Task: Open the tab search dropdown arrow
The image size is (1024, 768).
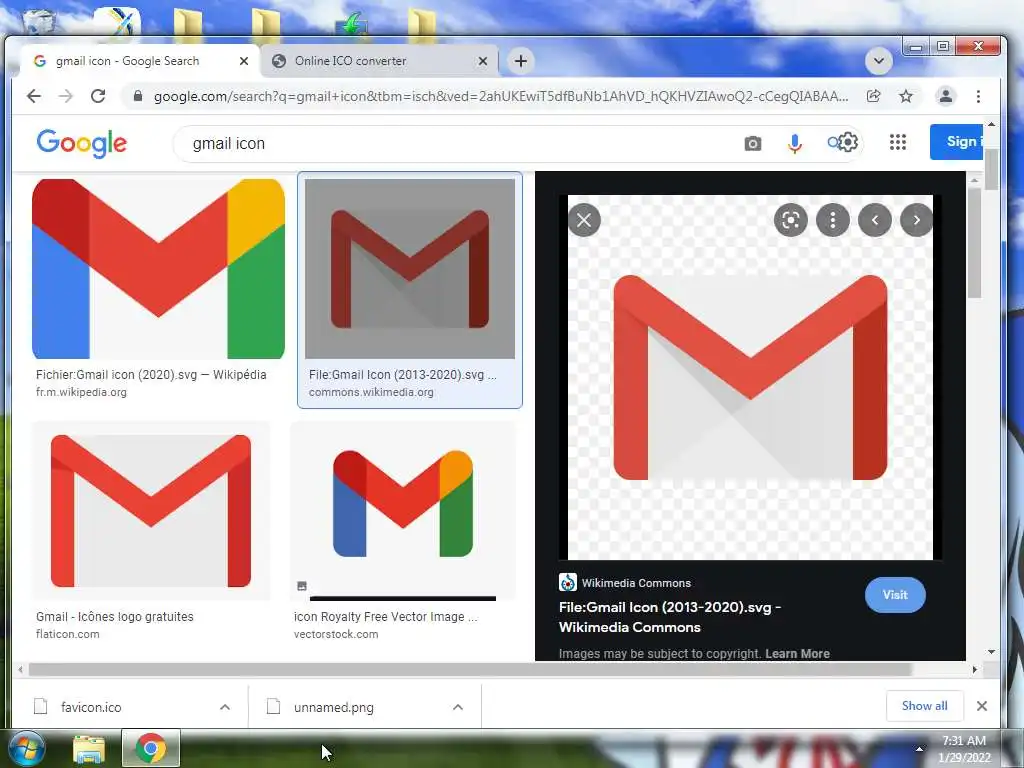Action: tap(879, 61)
